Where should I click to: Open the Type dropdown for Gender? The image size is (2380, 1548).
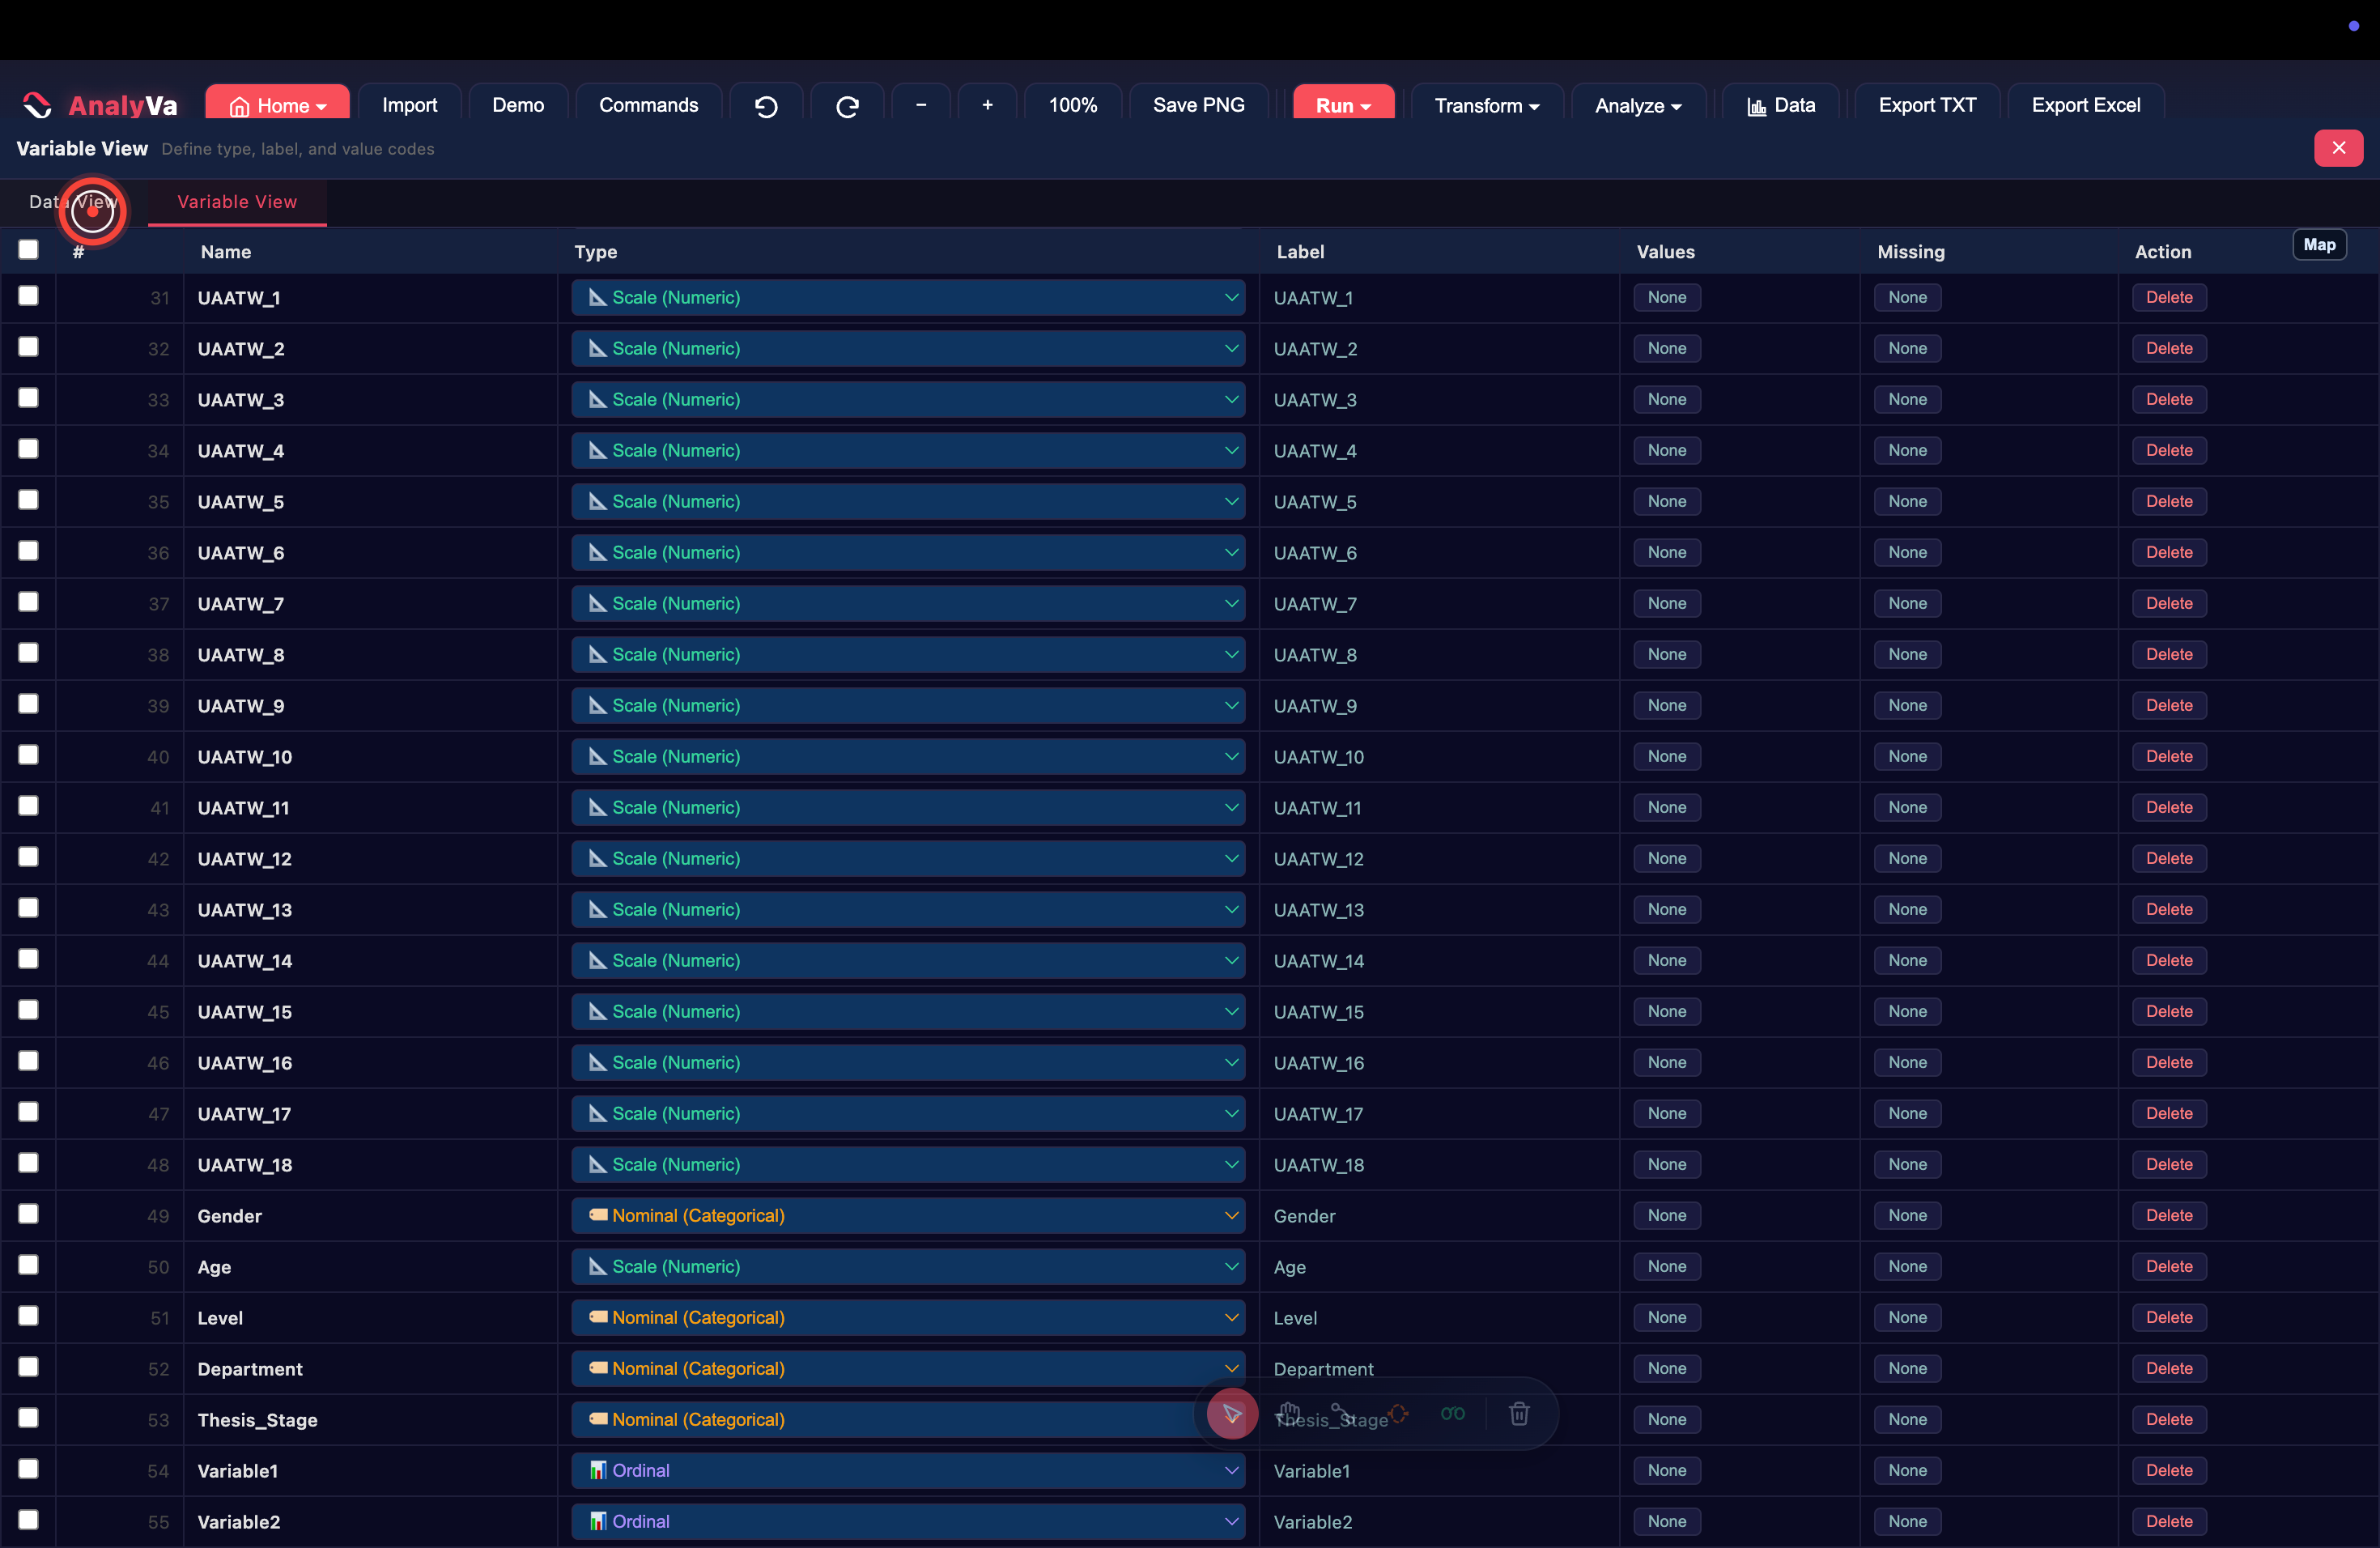click(908, 1215)
